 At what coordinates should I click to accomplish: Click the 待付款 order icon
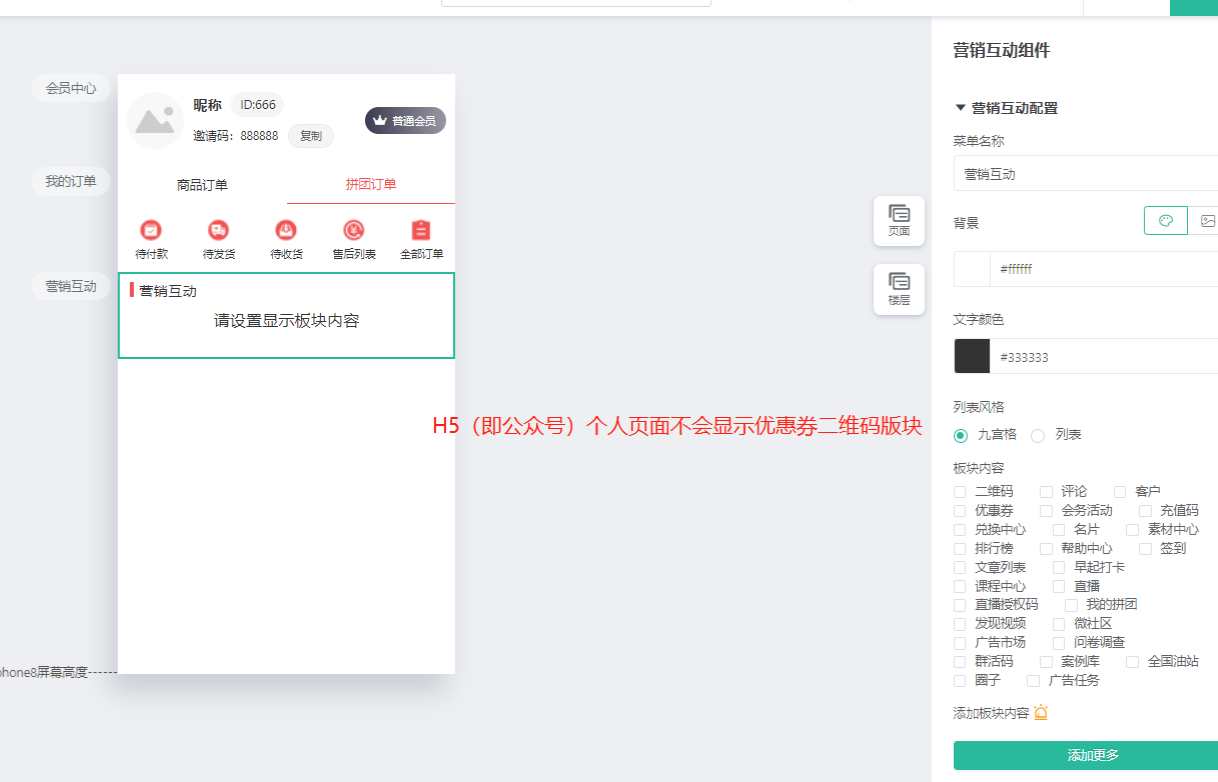tap(151, 231)
